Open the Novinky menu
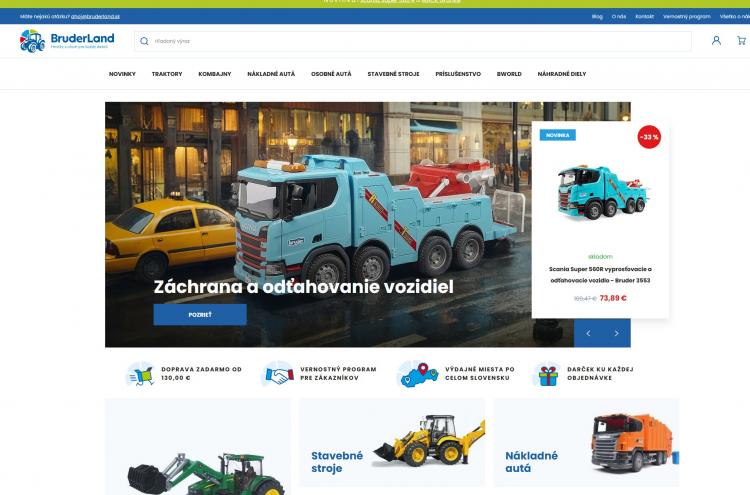The image size is (750, 495). point(122,74)
